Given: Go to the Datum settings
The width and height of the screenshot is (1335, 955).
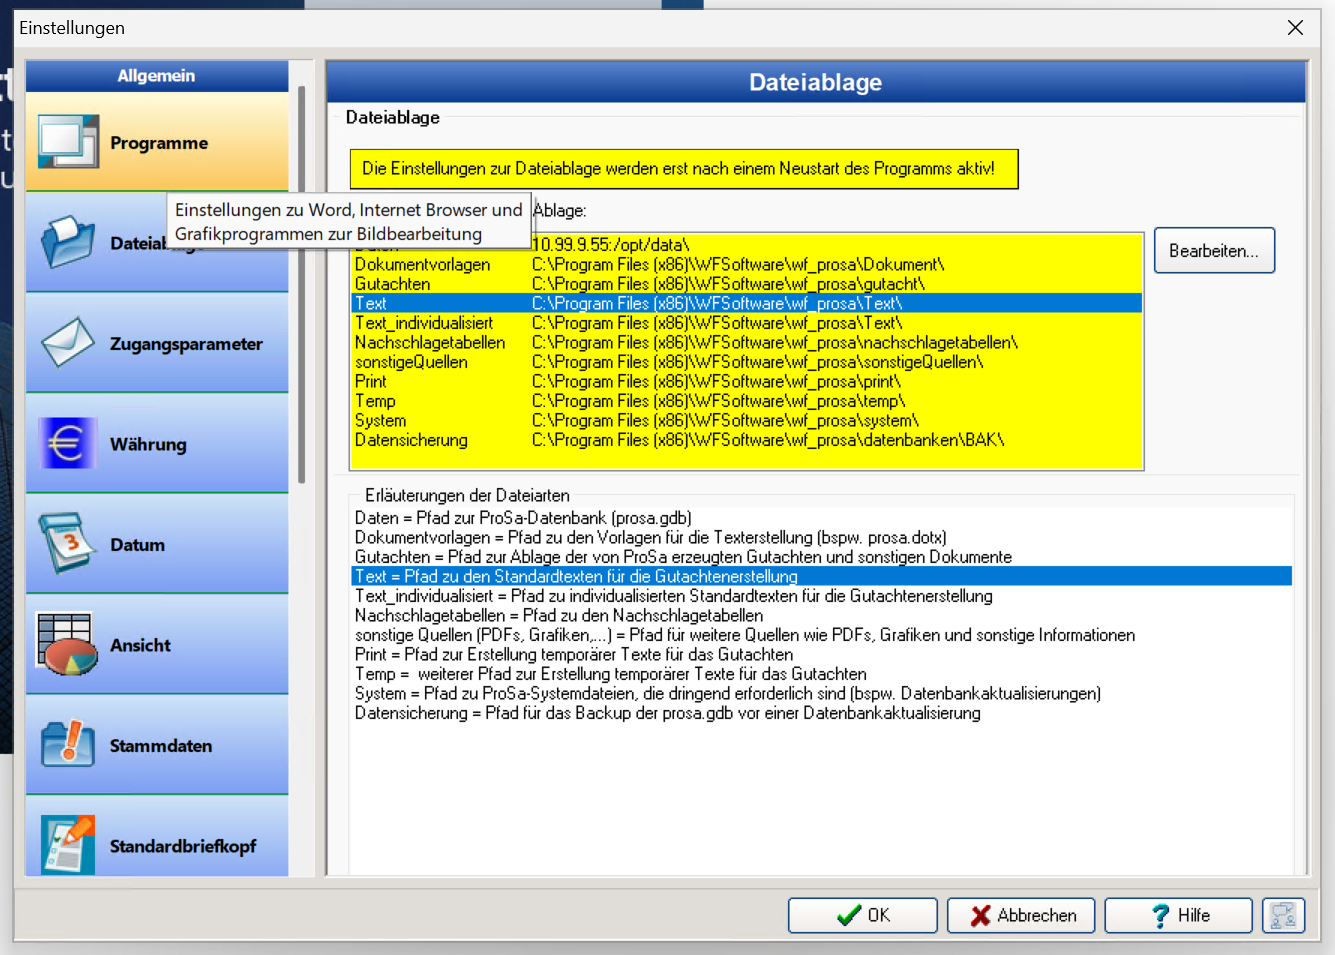Looking at the screenshot, I should point(157,544).
